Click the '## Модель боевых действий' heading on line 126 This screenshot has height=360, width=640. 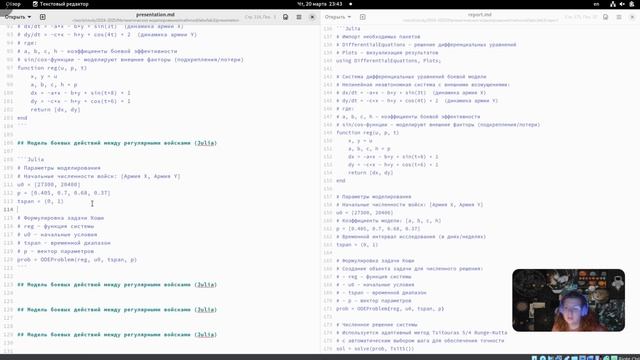117,309
